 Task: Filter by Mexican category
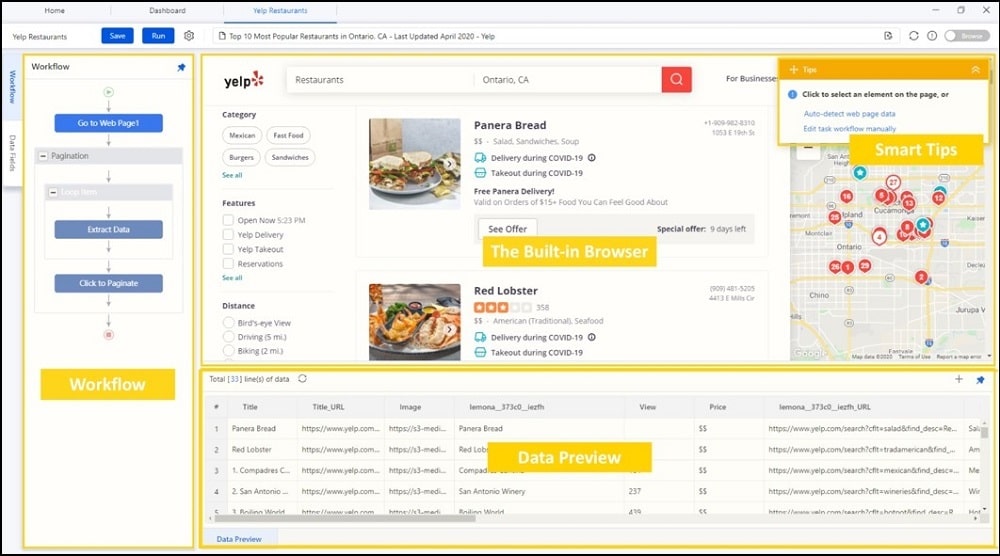(x=242, y=135)
